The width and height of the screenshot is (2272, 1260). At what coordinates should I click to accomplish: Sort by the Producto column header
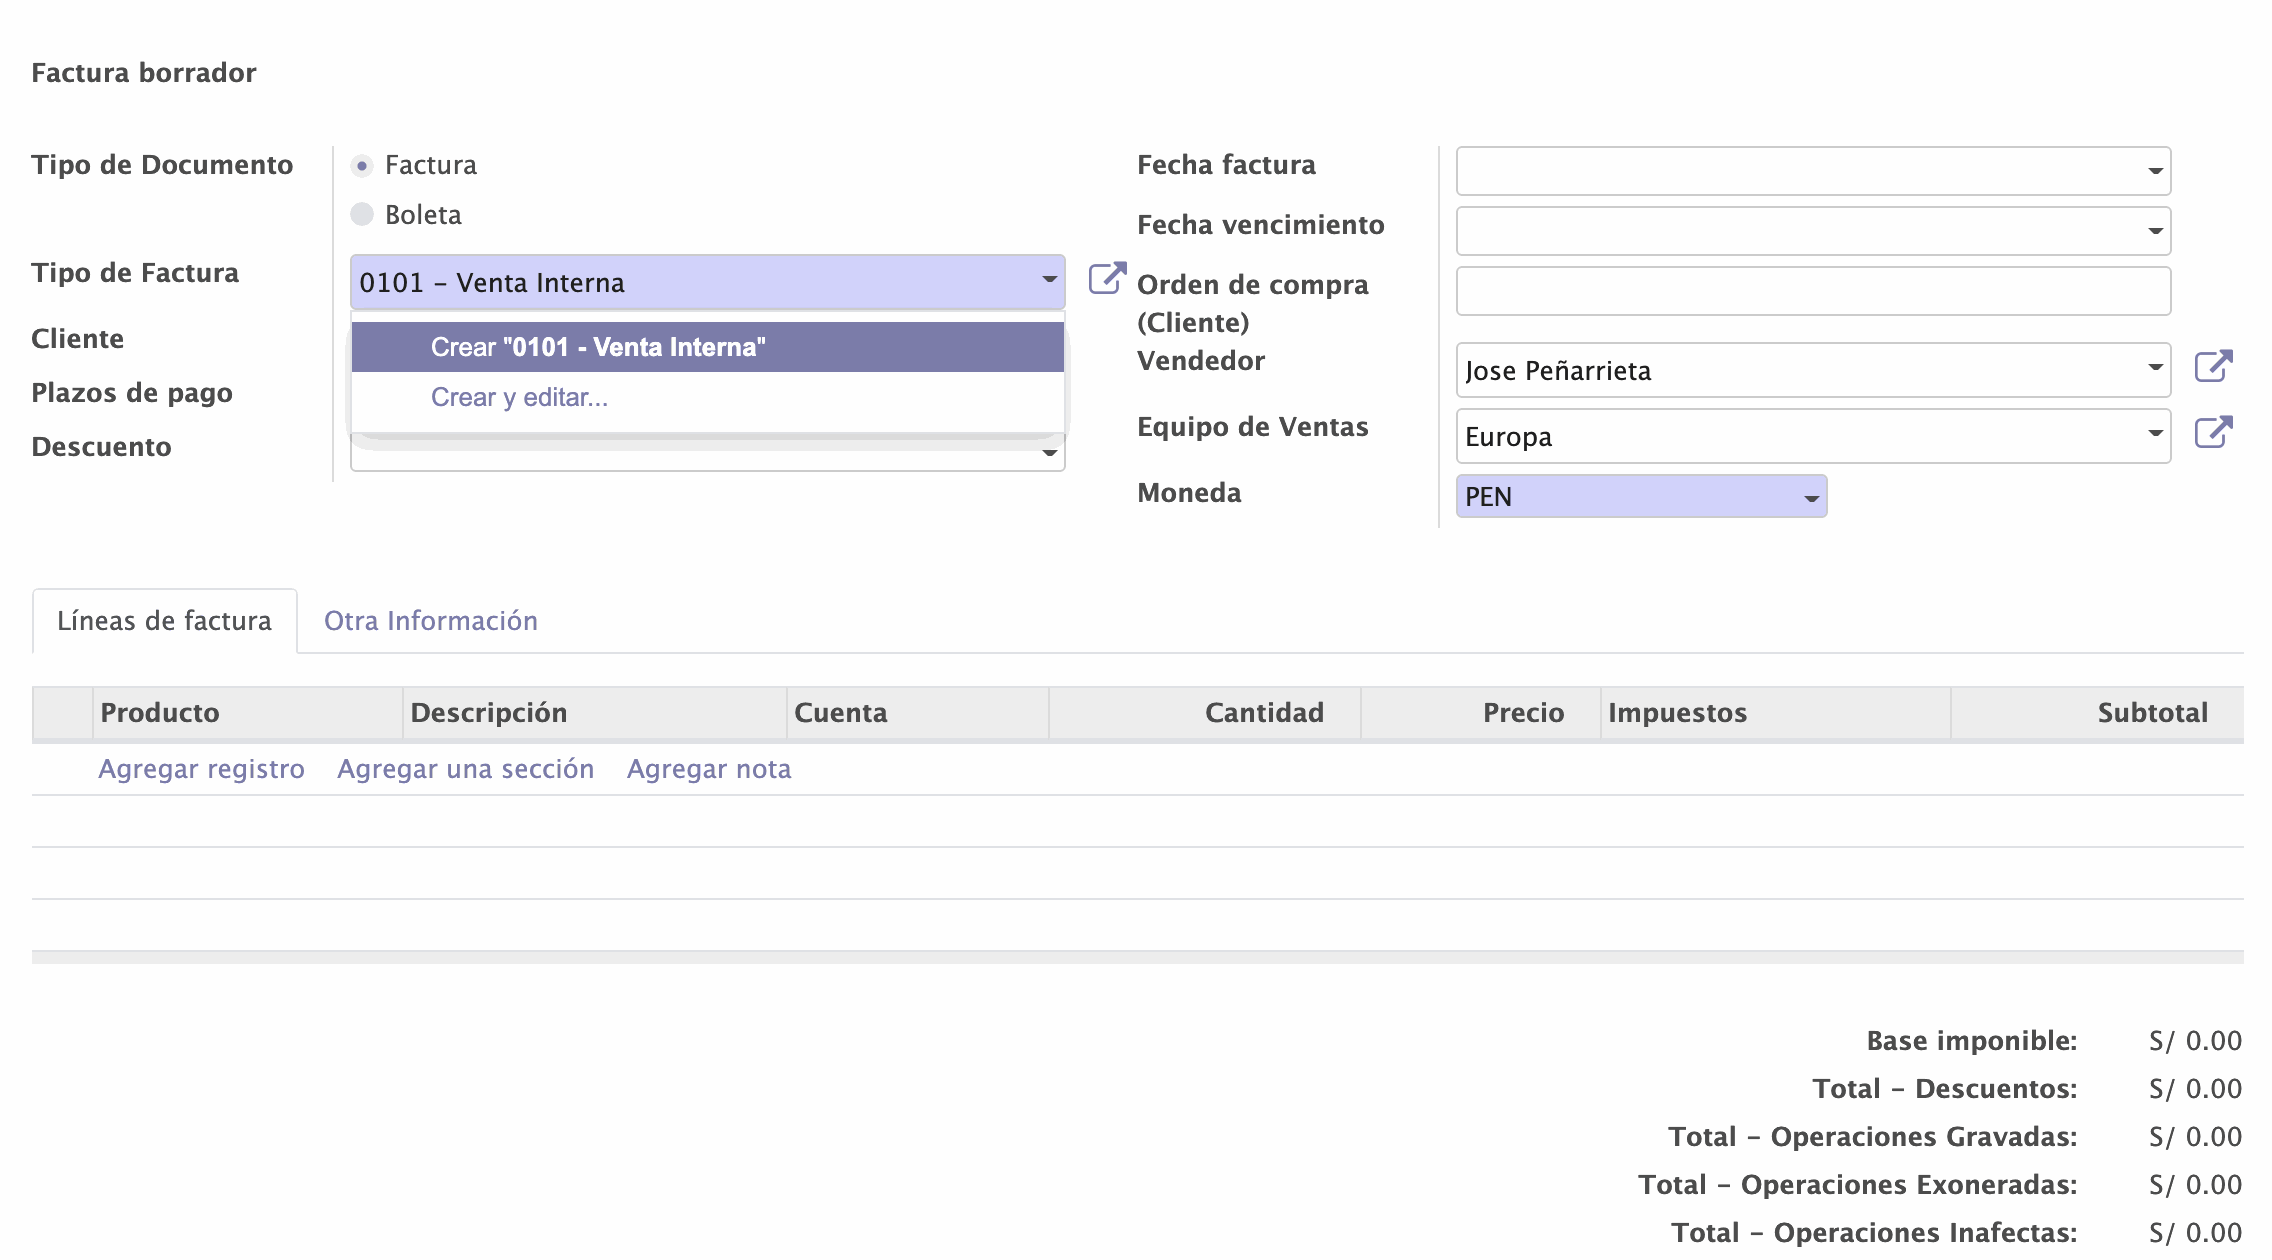160,713
